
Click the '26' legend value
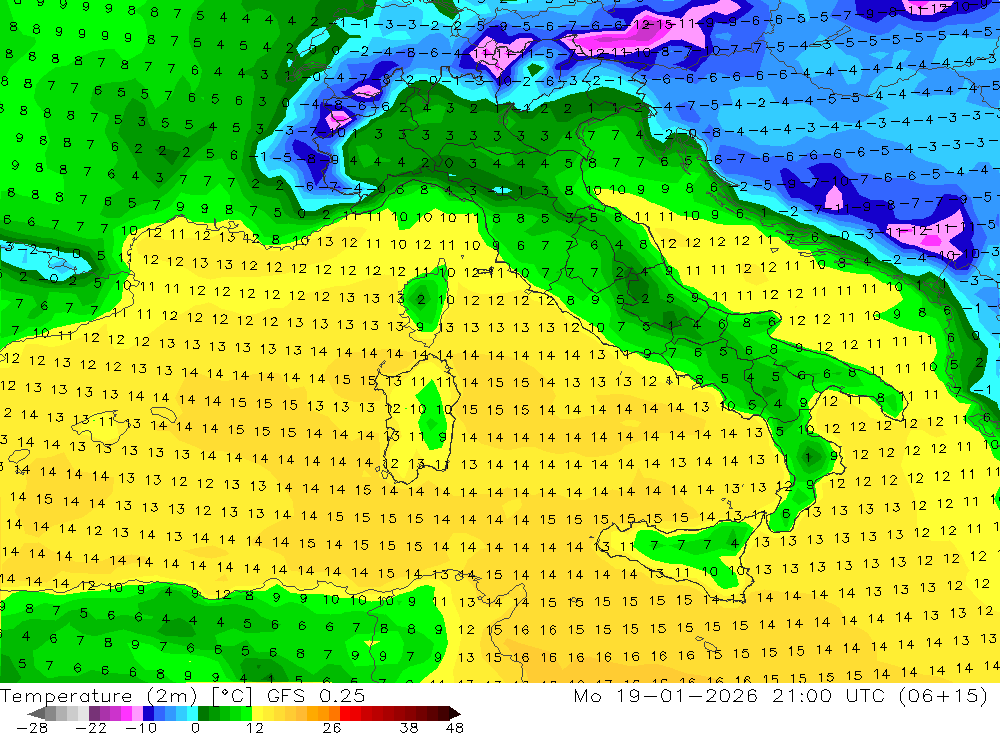(331, 728)
